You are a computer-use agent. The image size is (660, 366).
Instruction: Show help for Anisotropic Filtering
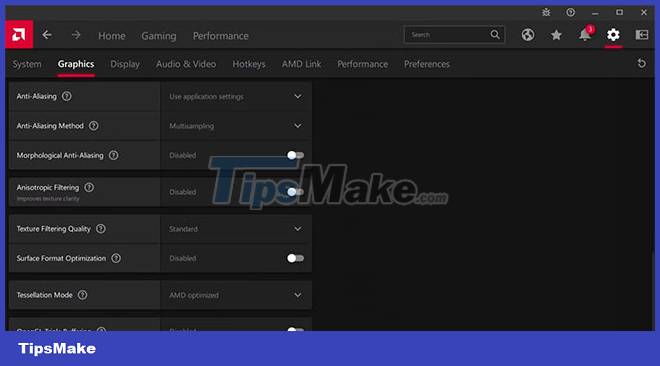[x=89, y=187]
